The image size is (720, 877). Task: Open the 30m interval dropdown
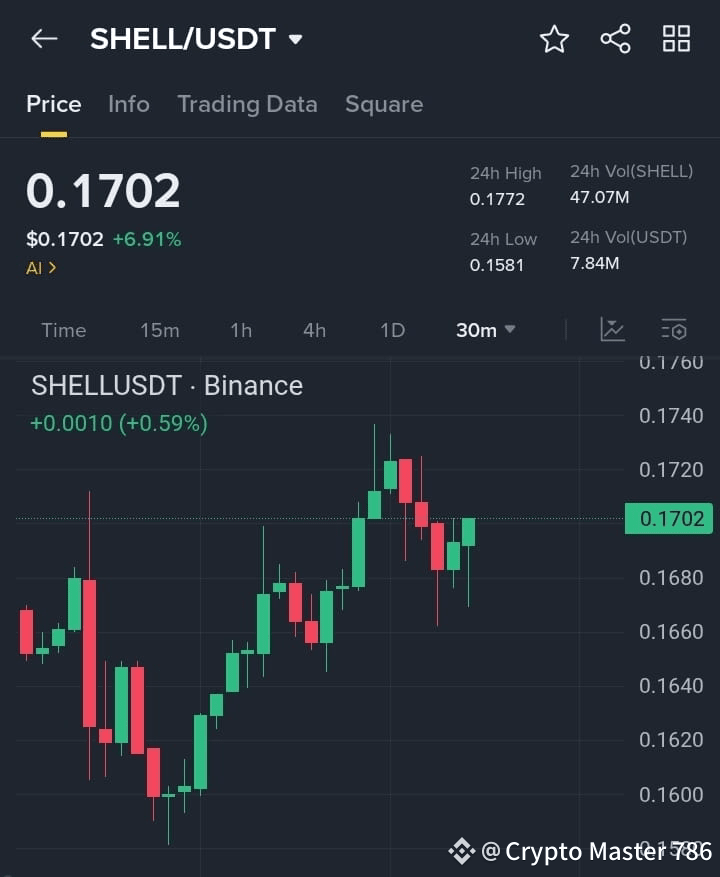tap(485, 330)
